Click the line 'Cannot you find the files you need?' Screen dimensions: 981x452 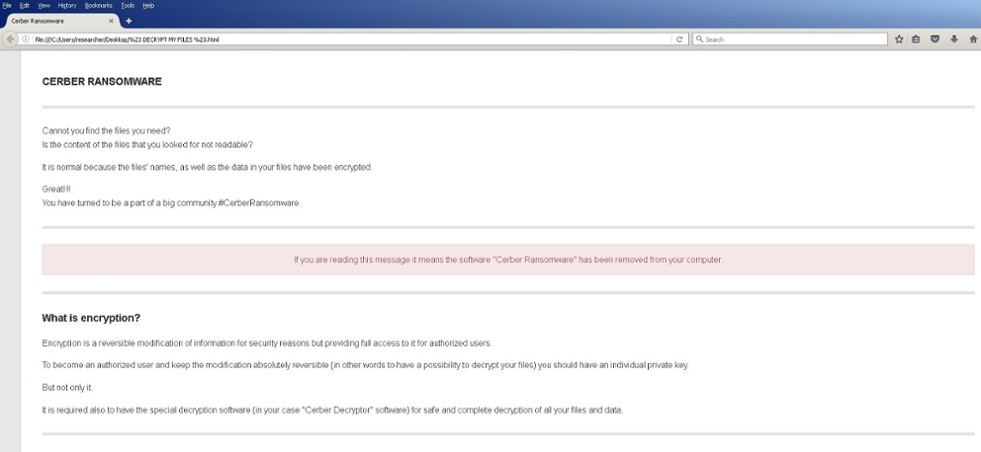(x=106, y=131)
